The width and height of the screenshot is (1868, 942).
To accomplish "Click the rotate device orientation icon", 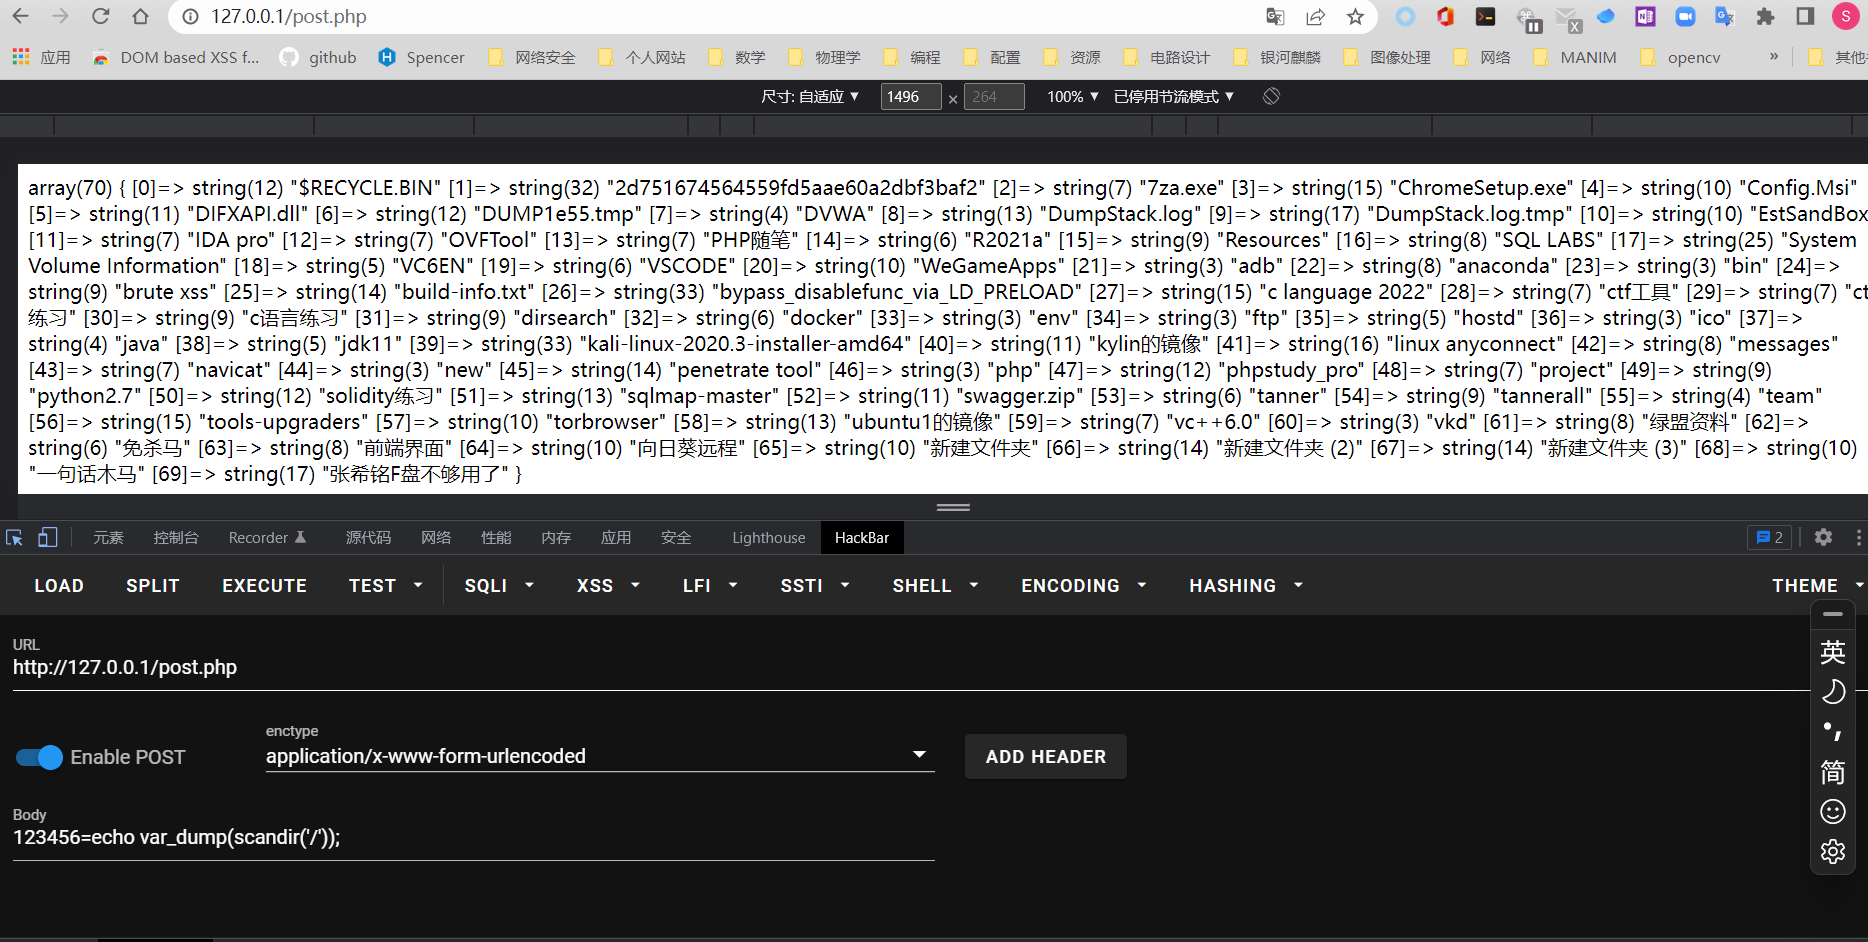I will pos(1271,96).
